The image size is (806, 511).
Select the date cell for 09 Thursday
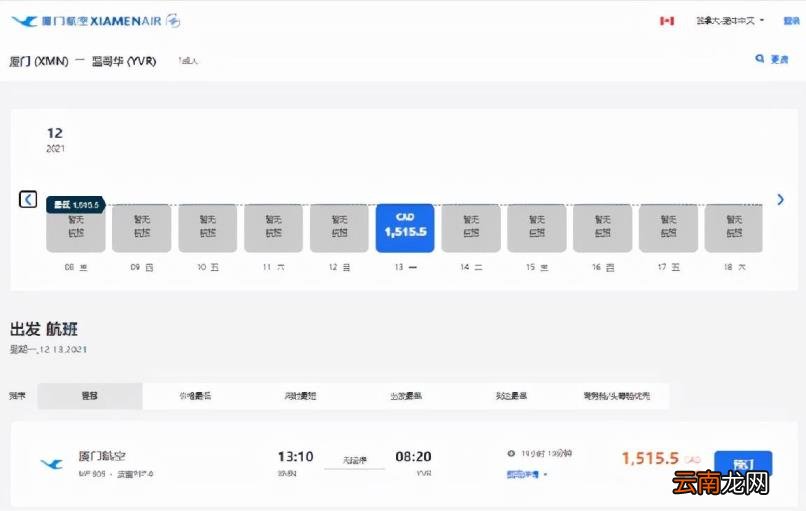click(x=142, y=229)
